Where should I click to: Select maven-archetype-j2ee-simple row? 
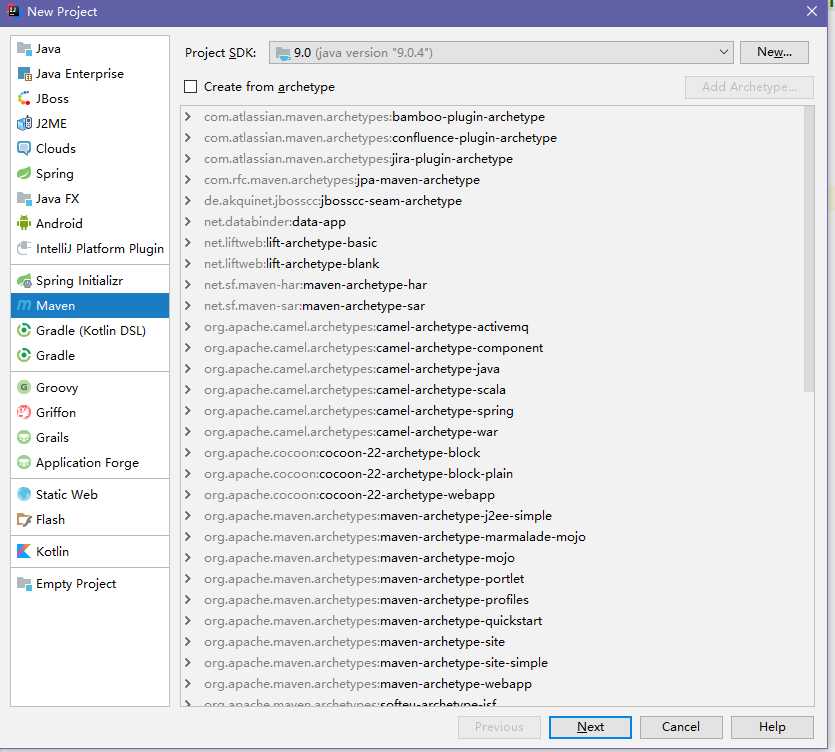[x=493, y=516]
